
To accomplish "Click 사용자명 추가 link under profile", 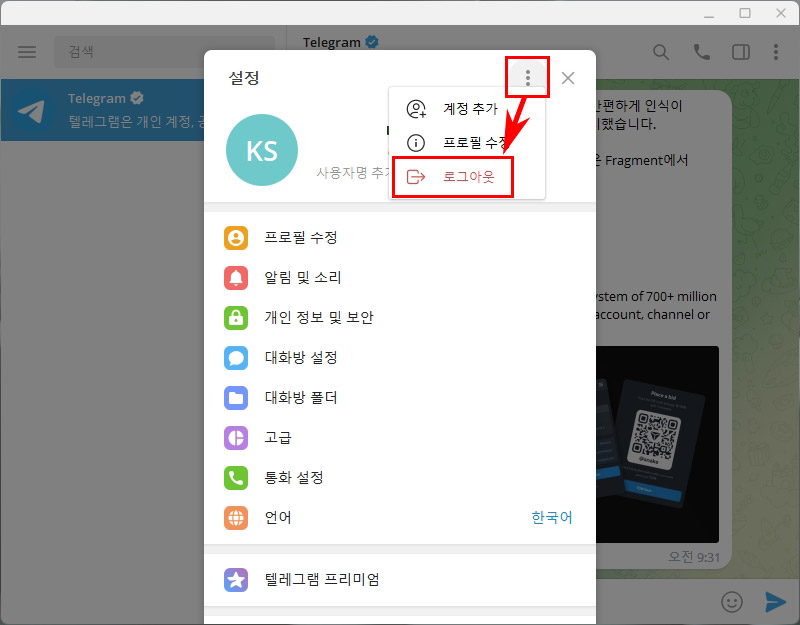I will click(352, 172).
